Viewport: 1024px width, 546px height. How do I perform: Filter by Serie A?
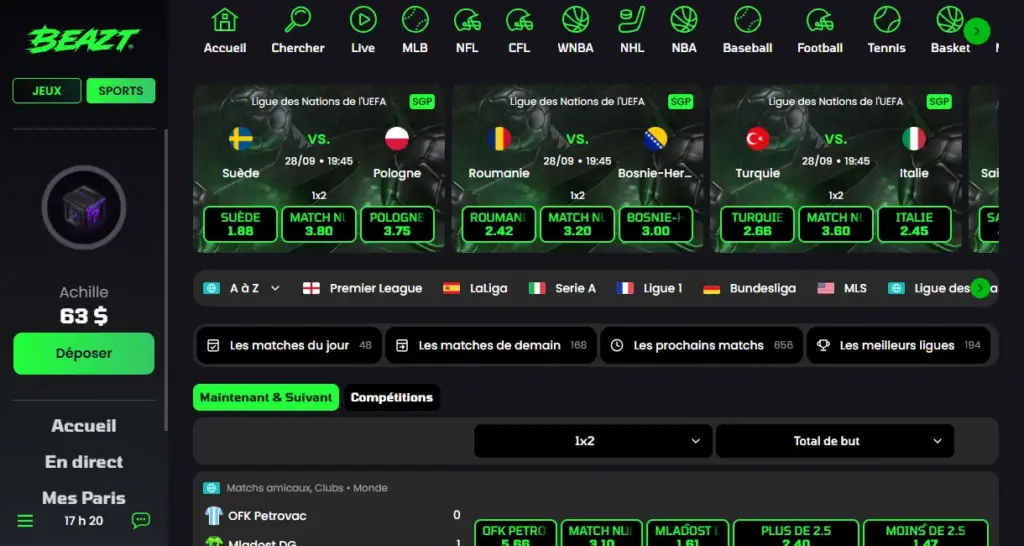(x=562, y=288)
